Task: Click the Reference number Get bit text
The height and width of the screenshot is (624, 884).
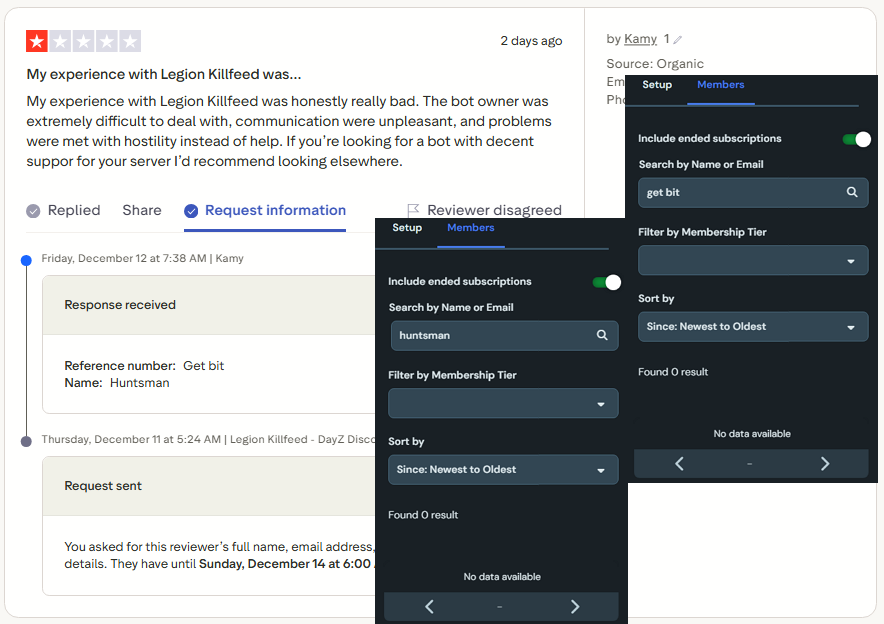Action: pos(144,366)
